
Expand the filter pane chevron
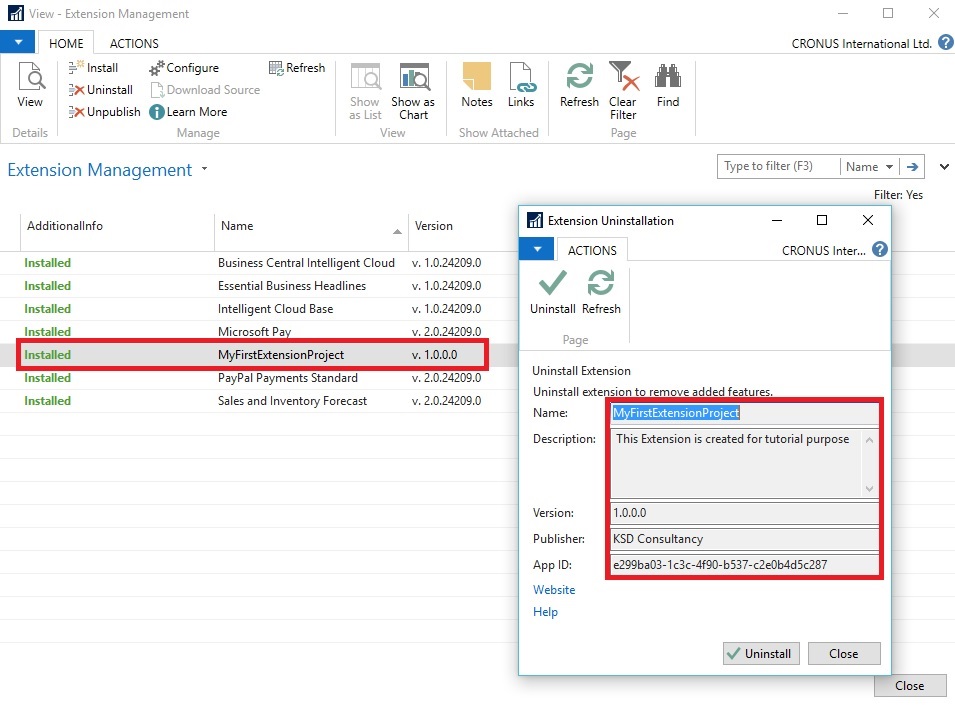click(x=944, y=167)
